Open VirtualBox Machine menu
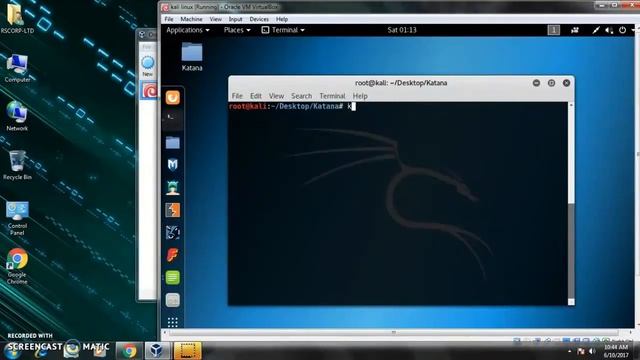This screenshot has height=360, width=640. click(191, 19)
